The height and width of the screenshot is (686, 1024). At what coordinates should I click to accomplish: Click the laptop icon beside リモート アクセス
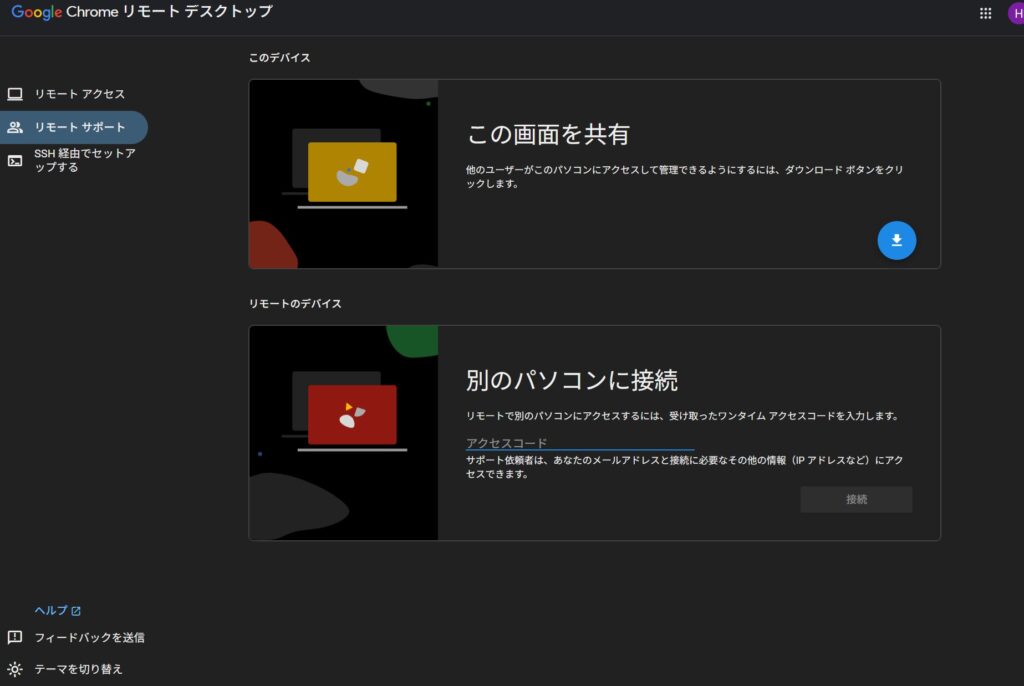click(x=15, y=94)
